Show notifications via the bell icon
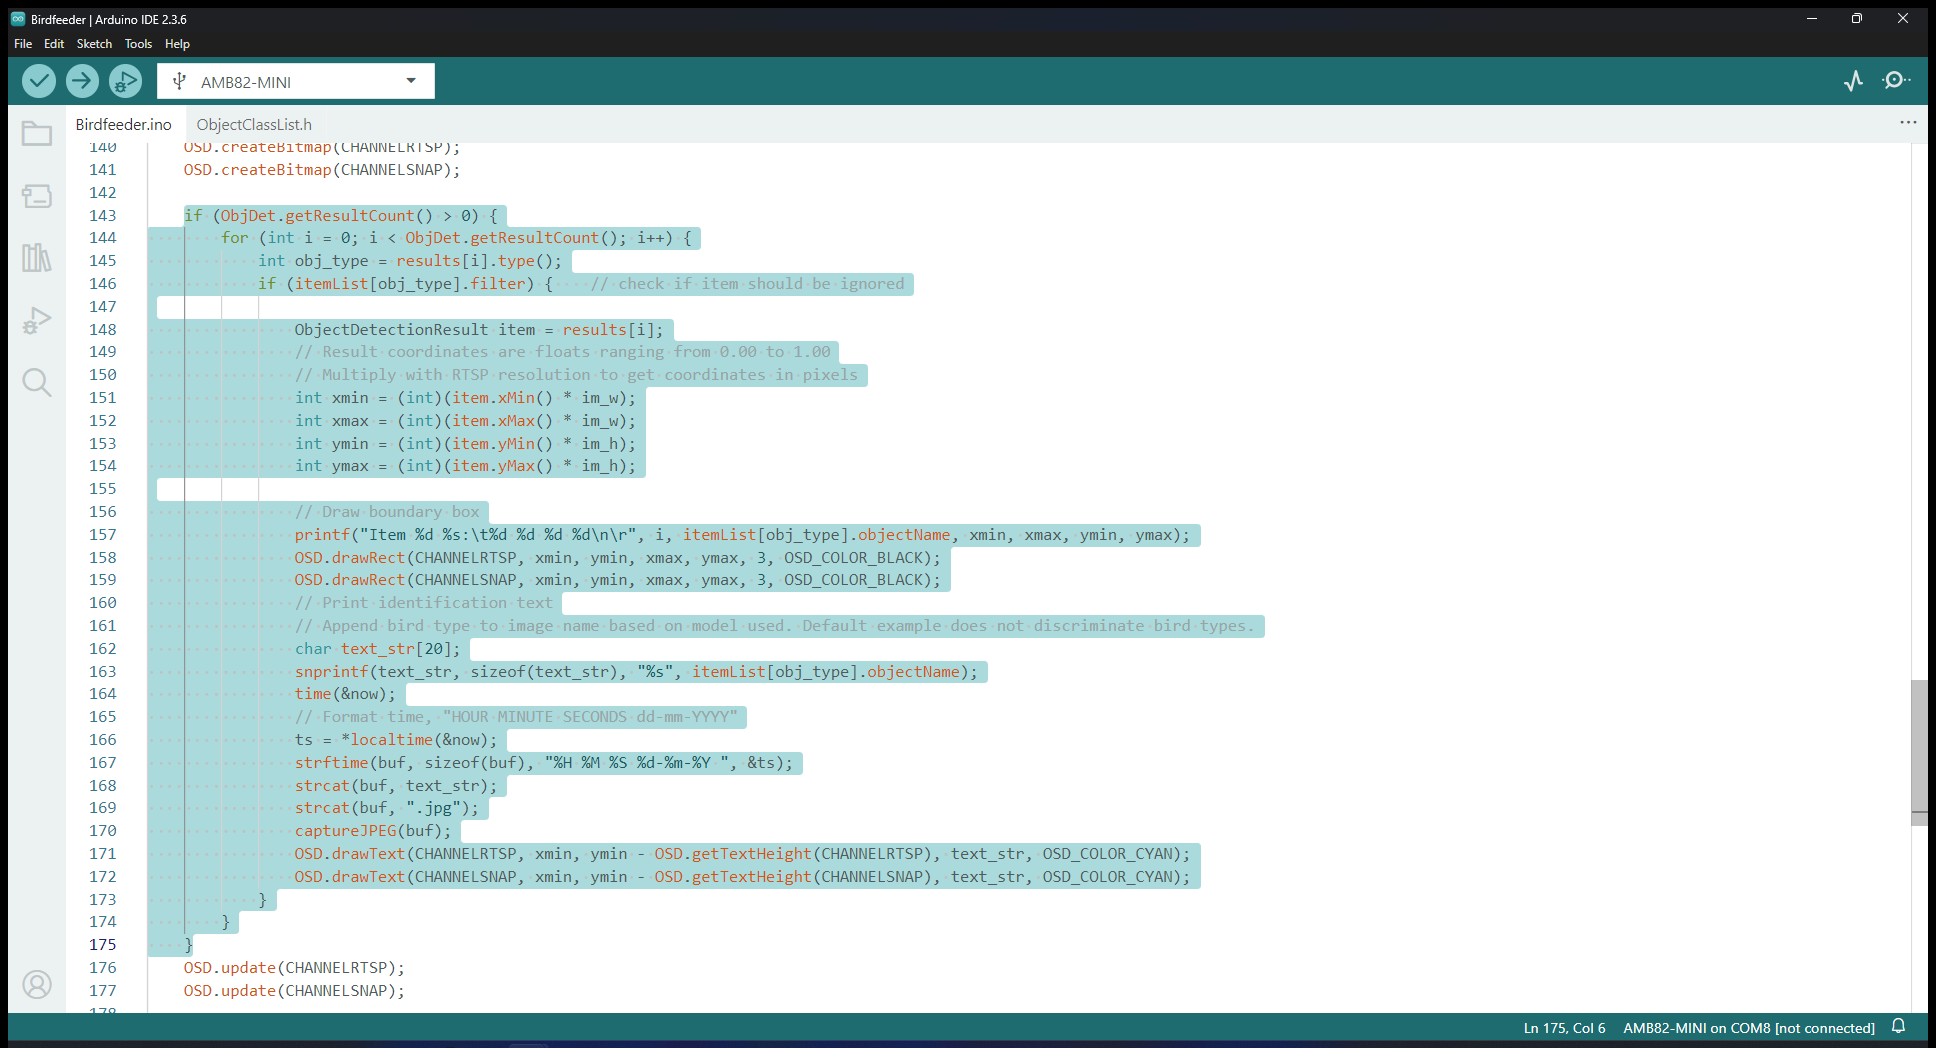Viewport: 1936px width, 1048px height. (x=1898, y=1027)
